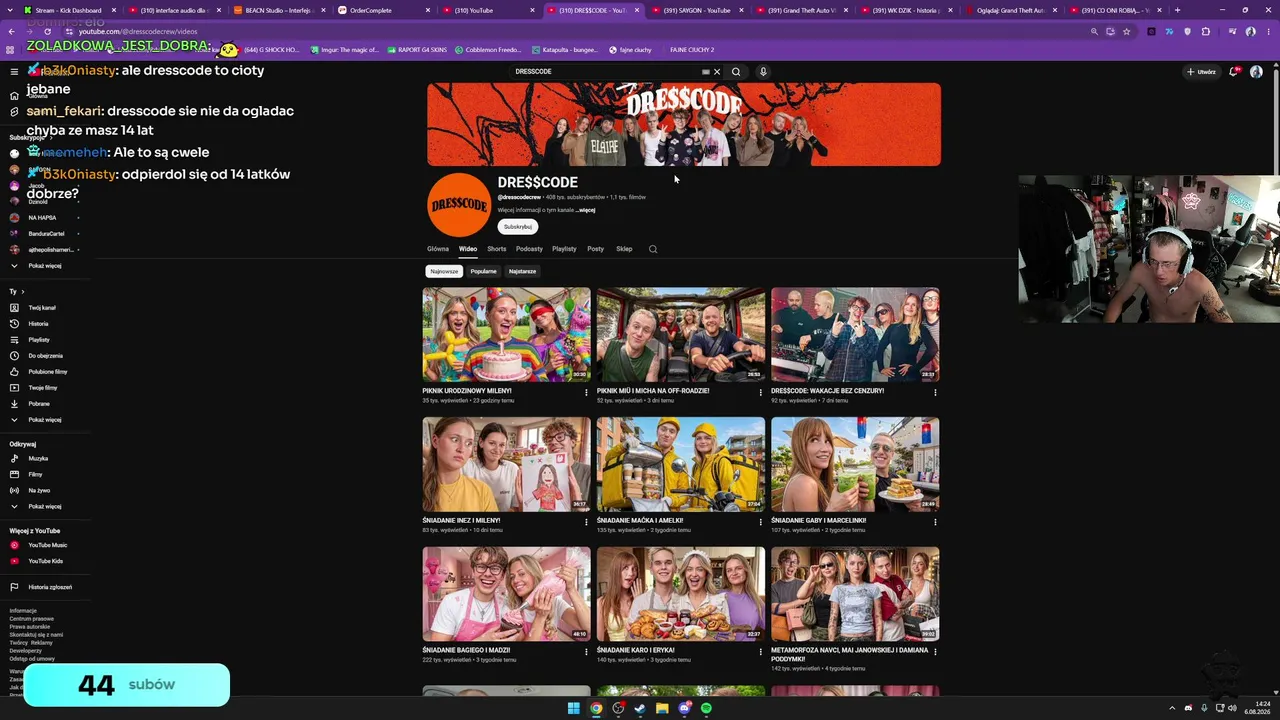
Task: Open YouTube Music from sidebar
Action: click(x=45, y=545)
